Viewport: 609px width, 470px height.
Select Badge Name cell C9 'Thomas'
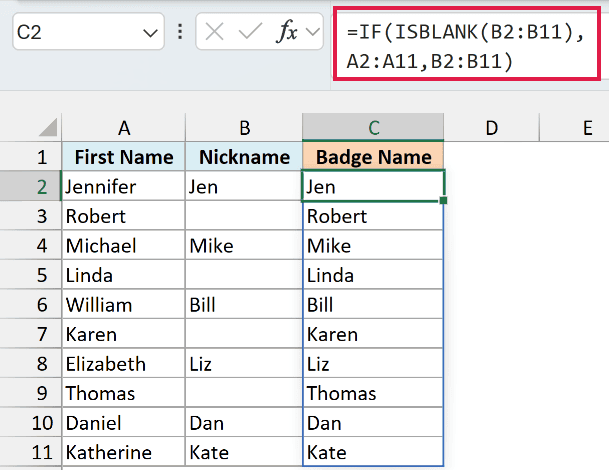(x=373, y=393)
